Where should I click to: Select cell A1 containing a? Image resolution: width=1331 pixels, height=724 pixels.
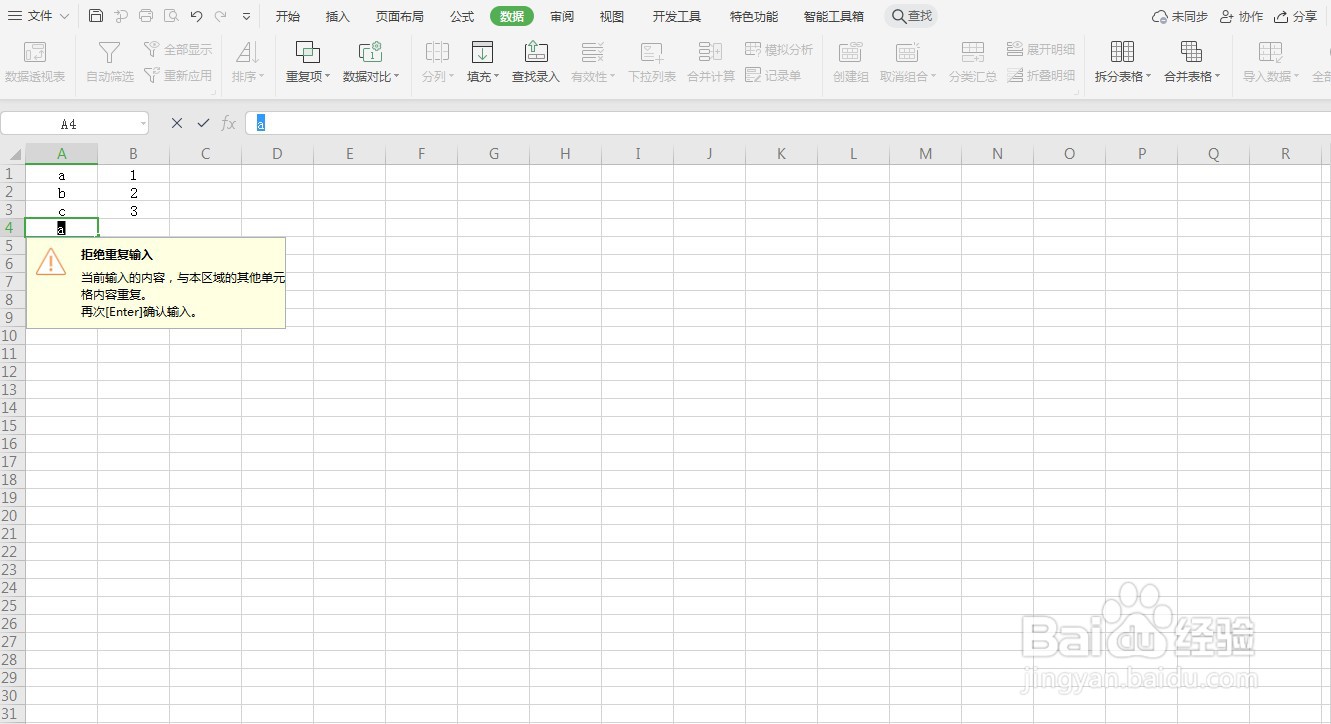62,175
